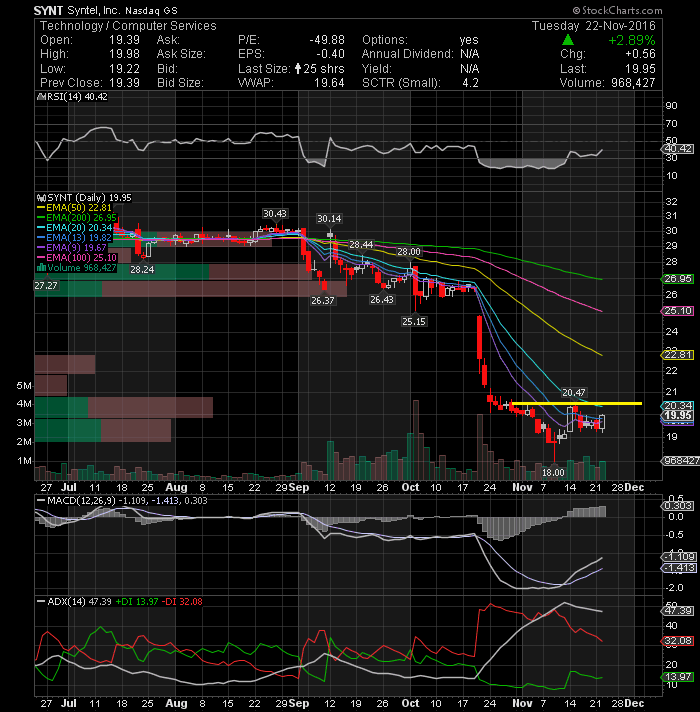700x712 pixels.
Task: Click the VWAP value 19.64
Action: pyautogui.click(x=329, y=83)
